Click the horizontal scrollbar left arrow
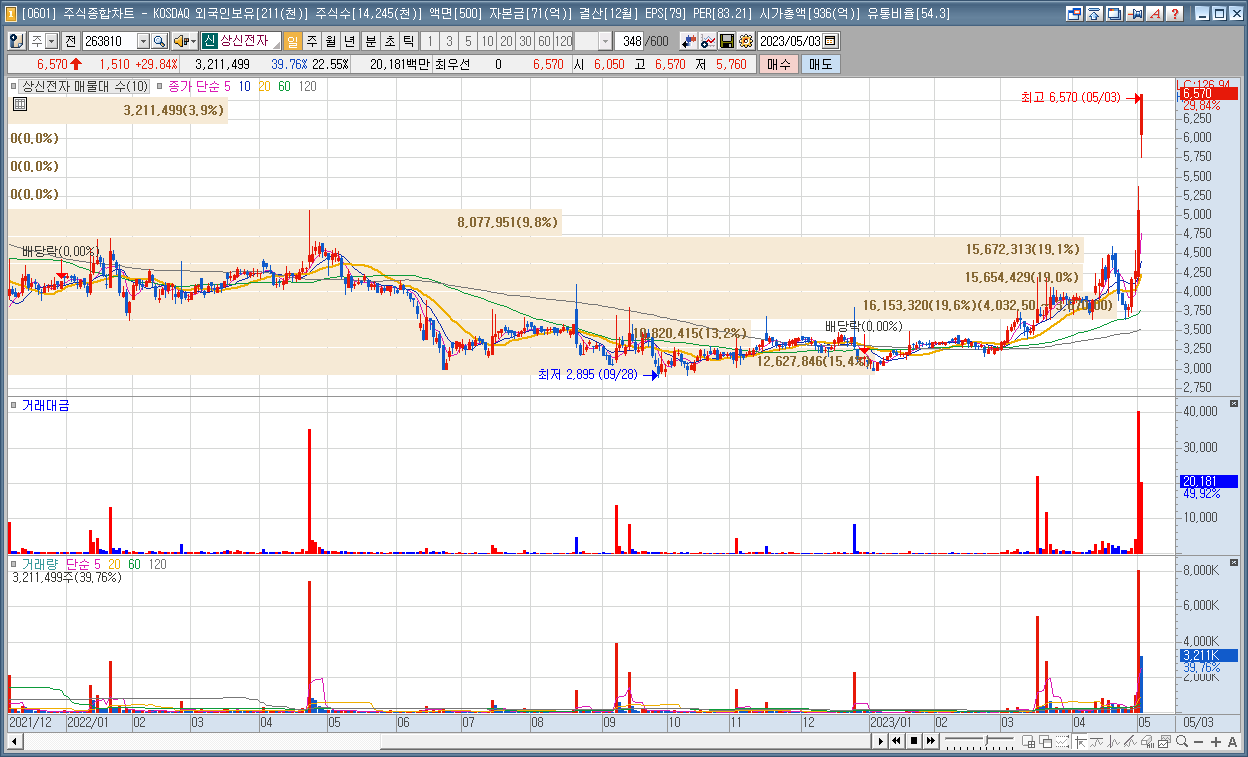The height and width of the screenshot is (757, 1248). (x=14, y=741)
